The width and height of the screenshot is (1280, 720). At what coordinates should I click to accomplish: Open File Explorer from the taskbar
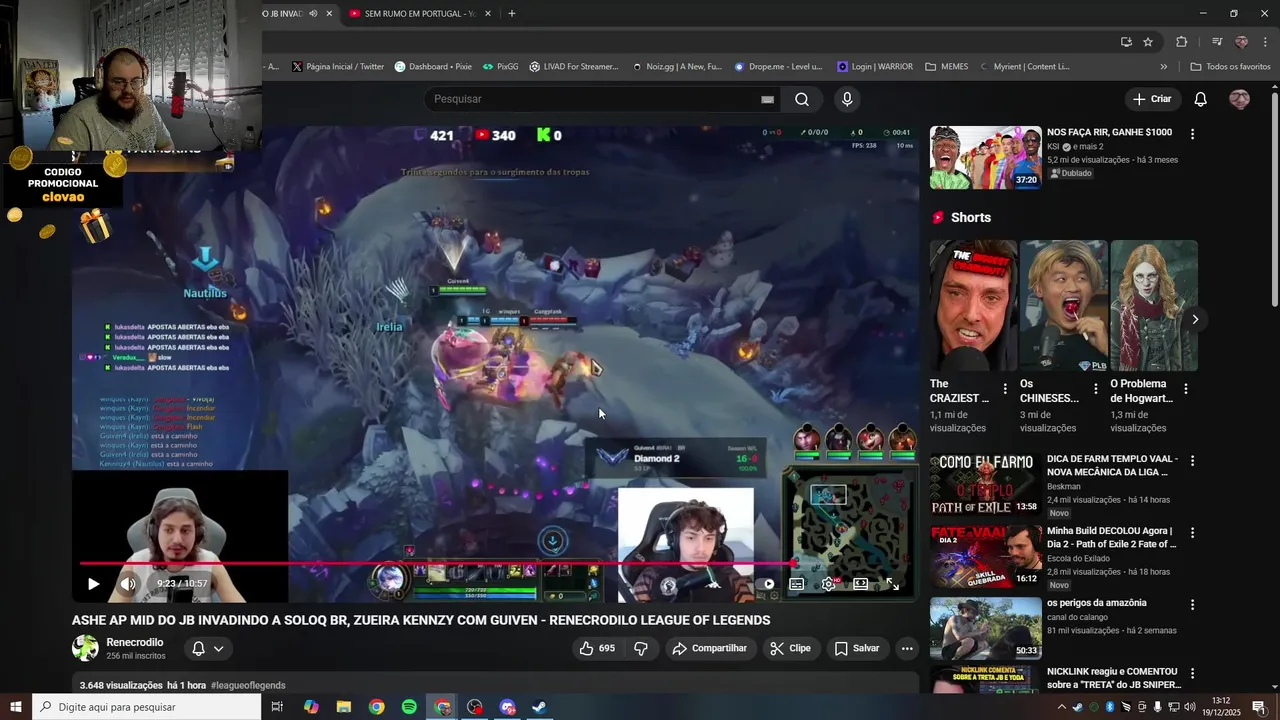(x=343, y=707)
